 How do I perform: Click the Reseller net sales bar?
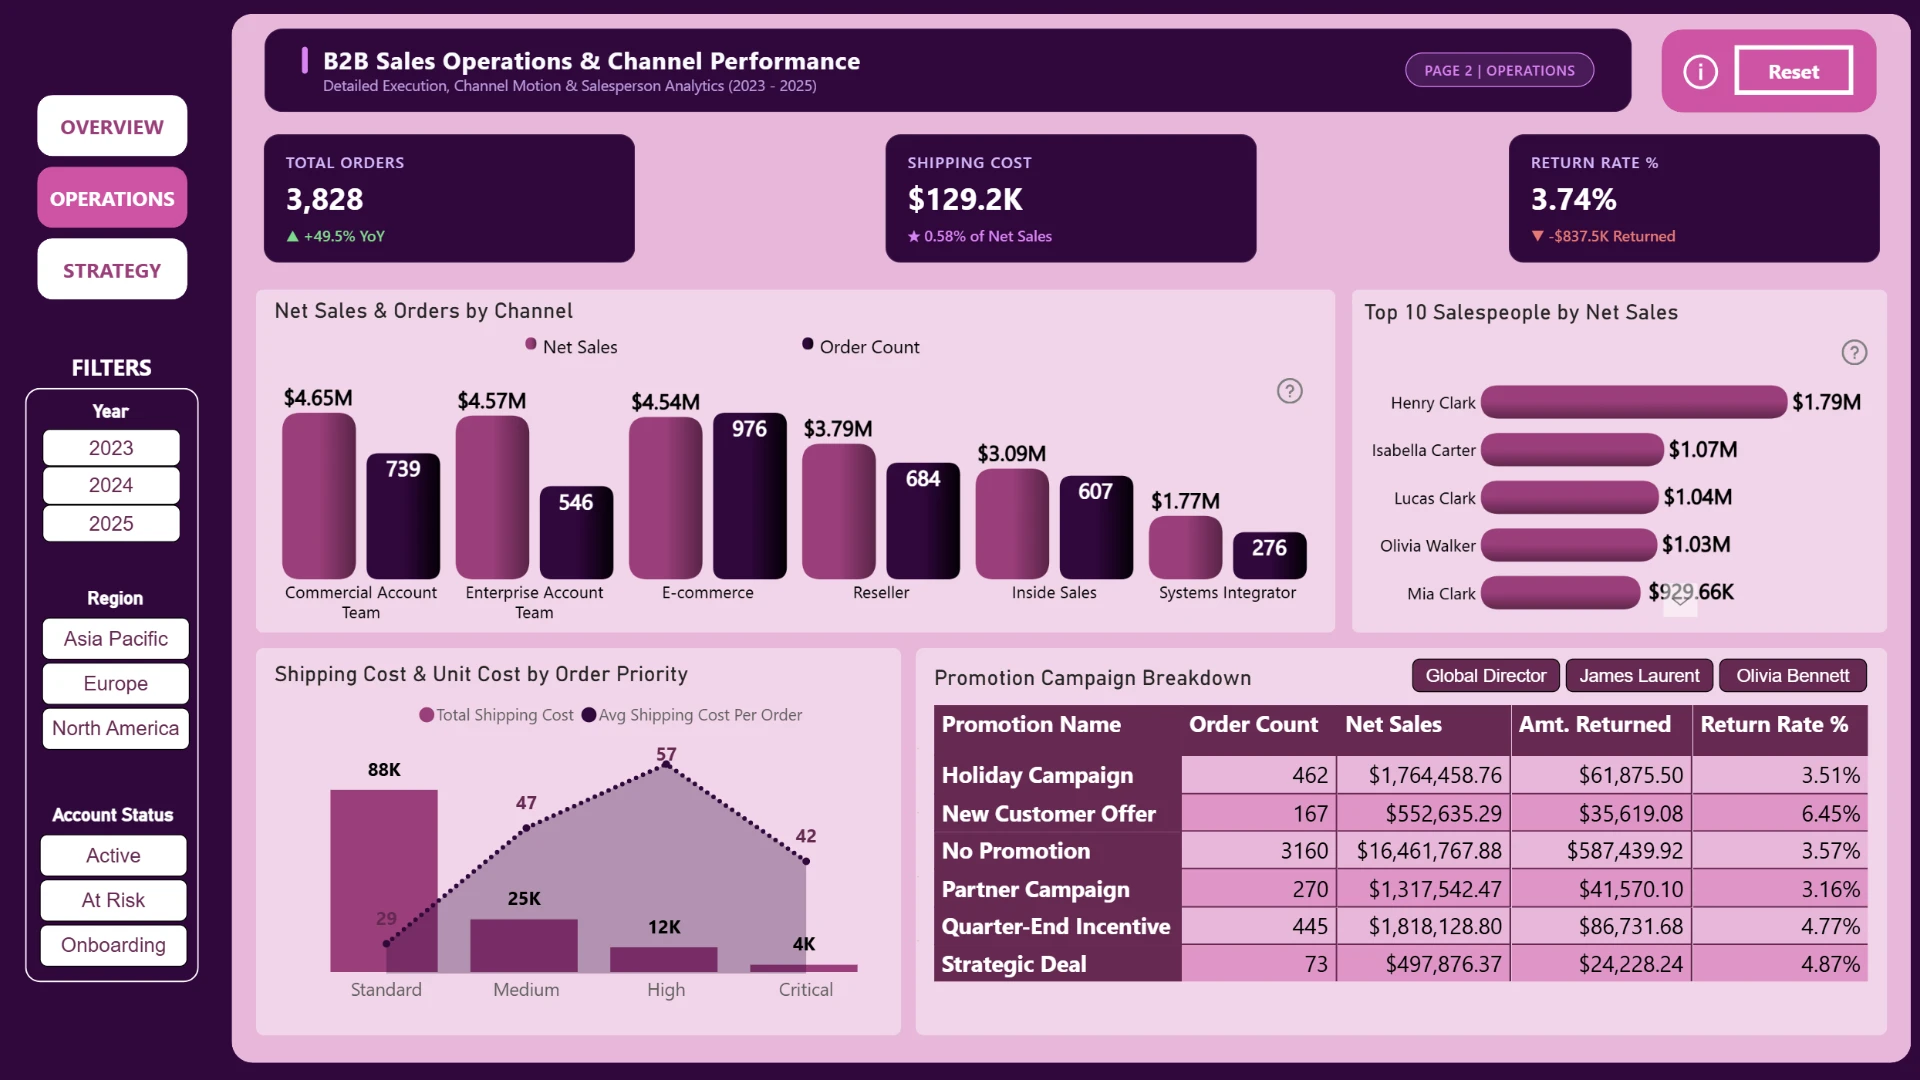(x=839, y=511)
